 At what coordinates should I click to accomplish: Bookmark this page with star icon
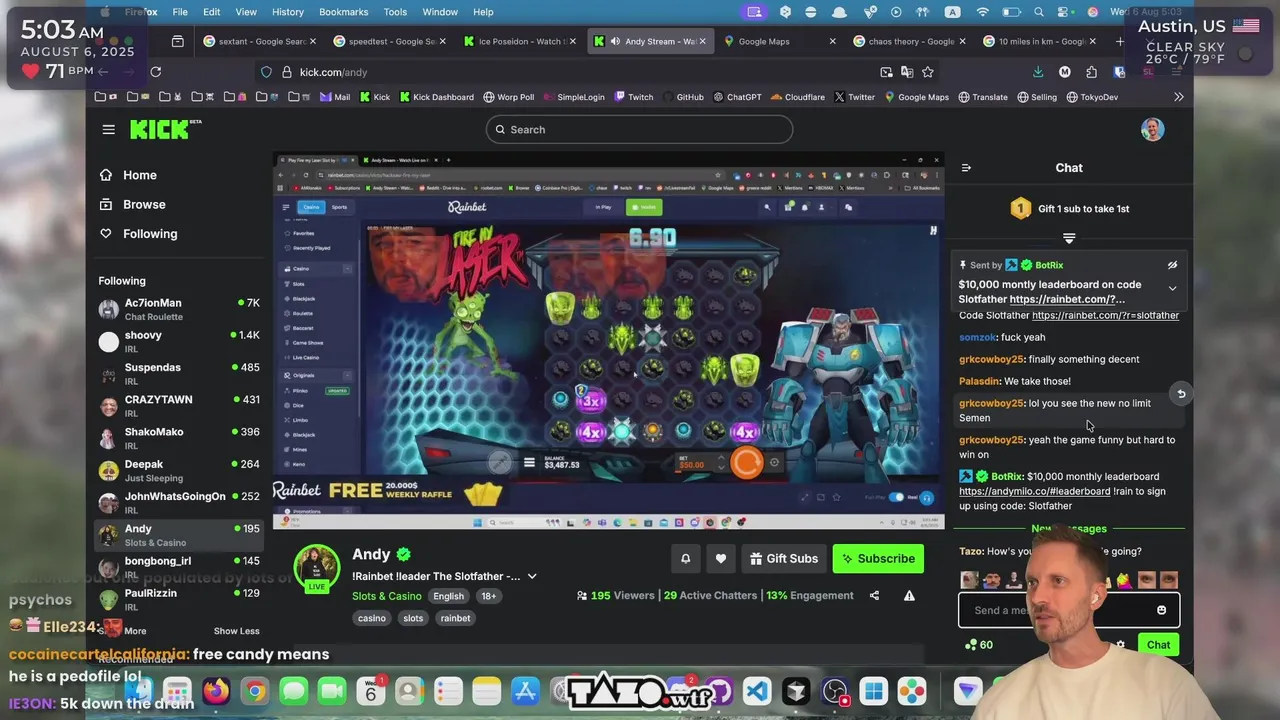pyautogui.click(x=928, y=72)
